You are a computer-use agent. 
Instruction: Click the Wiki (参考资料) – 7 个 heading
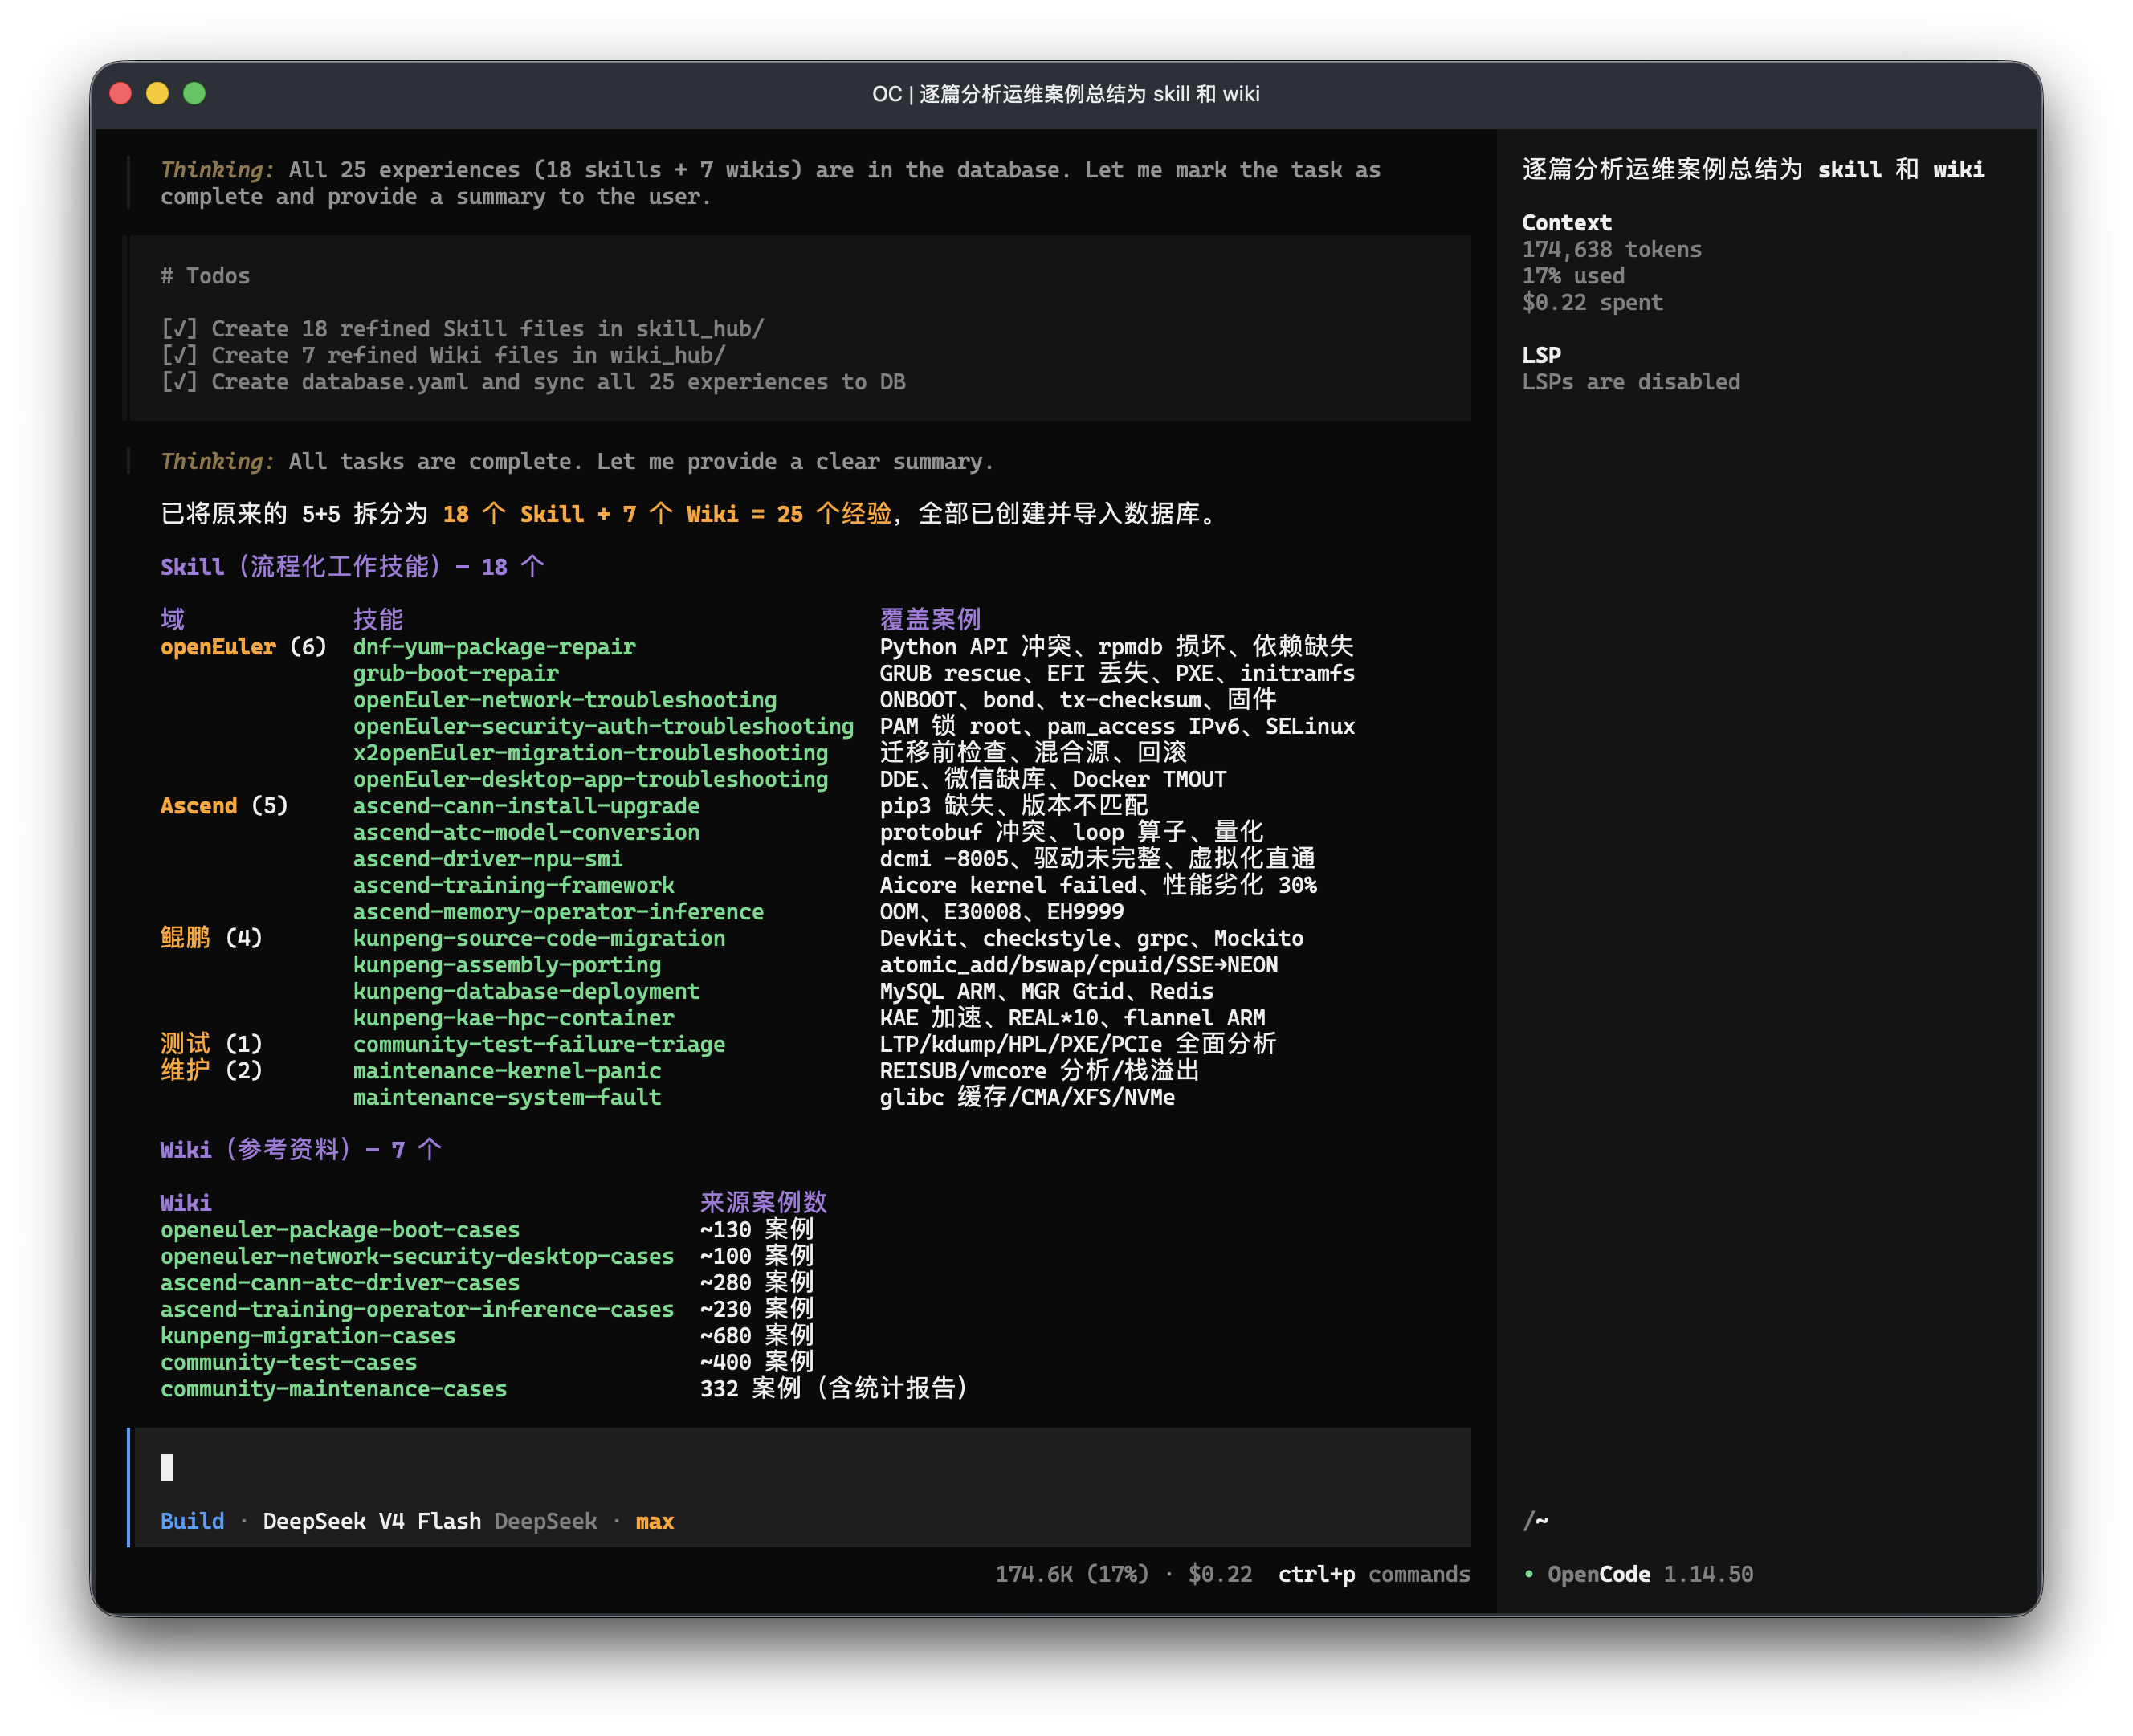pyautogui.click(x=301, y=1150)
